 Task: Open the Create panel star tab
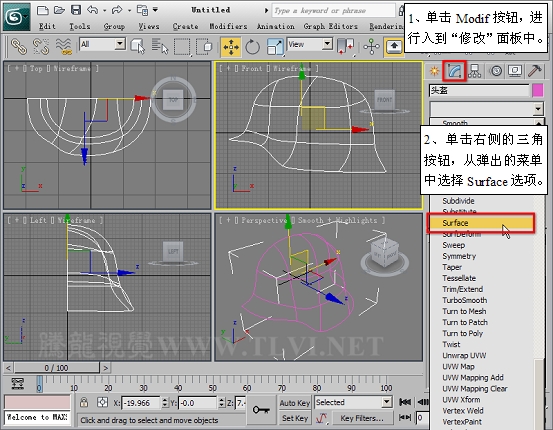point(434,71)
